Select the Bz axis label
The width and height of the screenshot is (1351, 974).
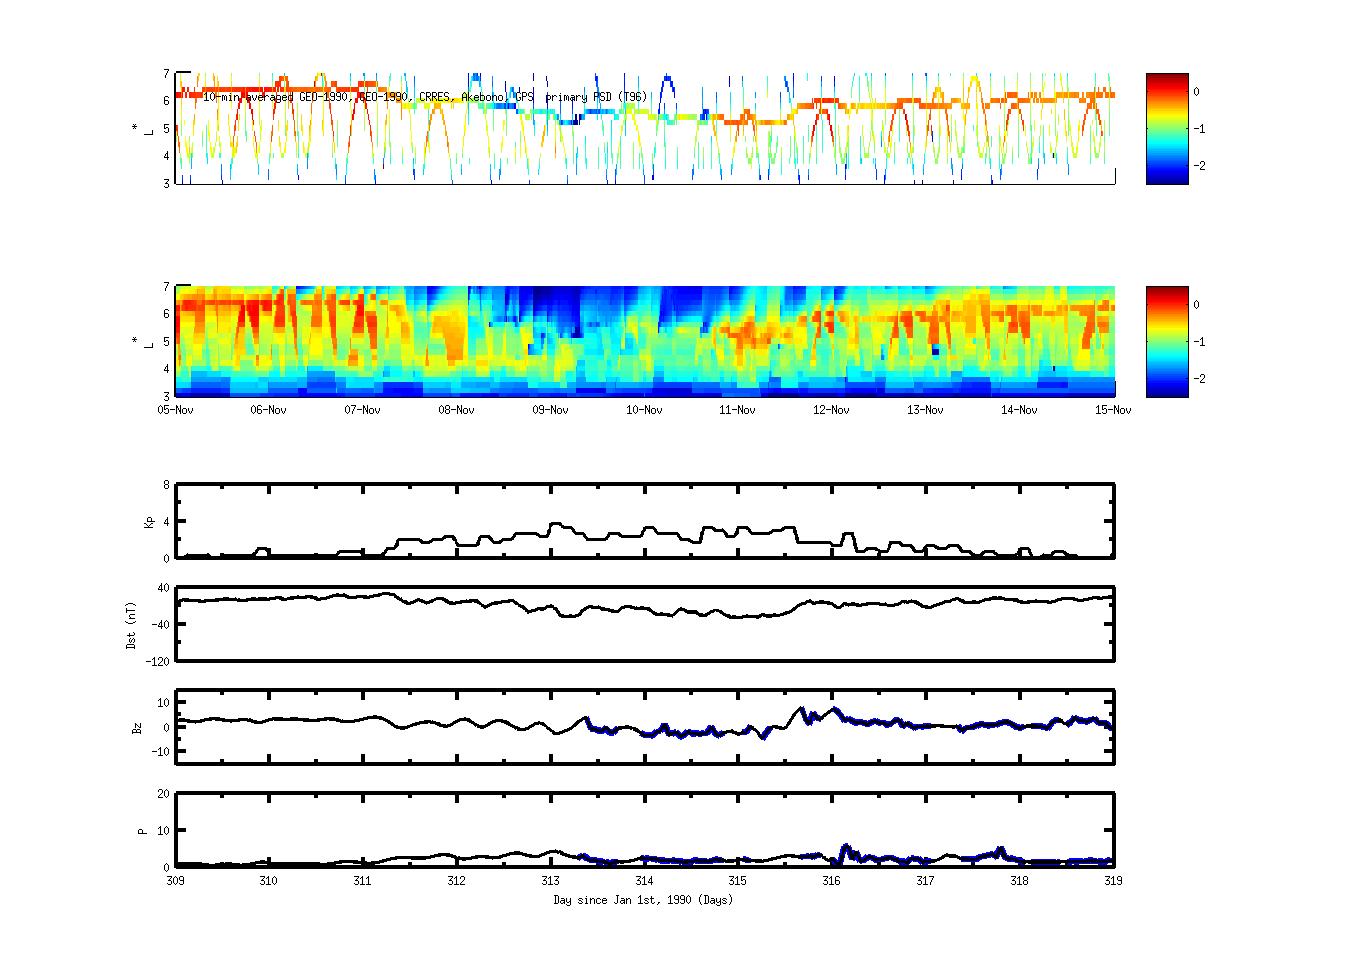[137, 727]
